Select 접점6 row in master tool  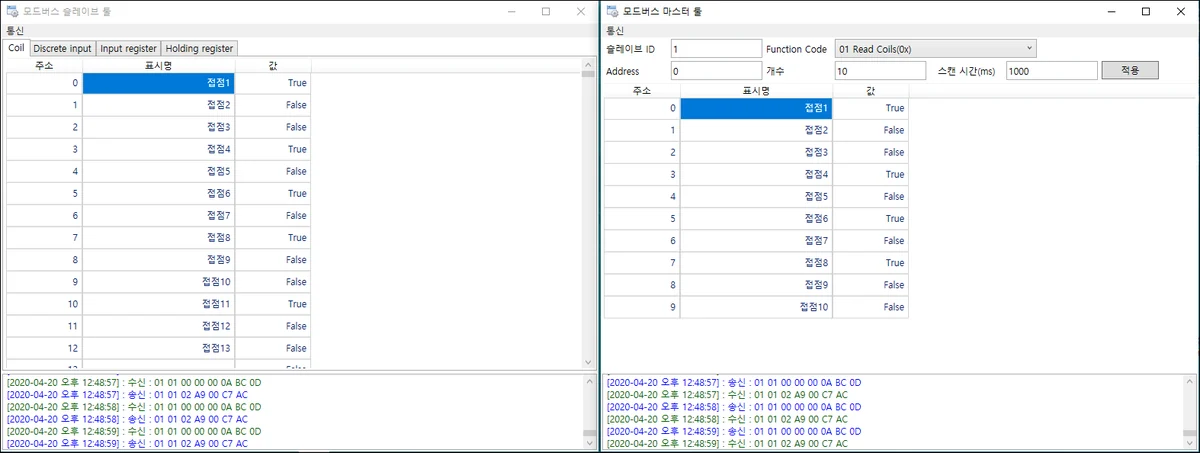[757, 218]
